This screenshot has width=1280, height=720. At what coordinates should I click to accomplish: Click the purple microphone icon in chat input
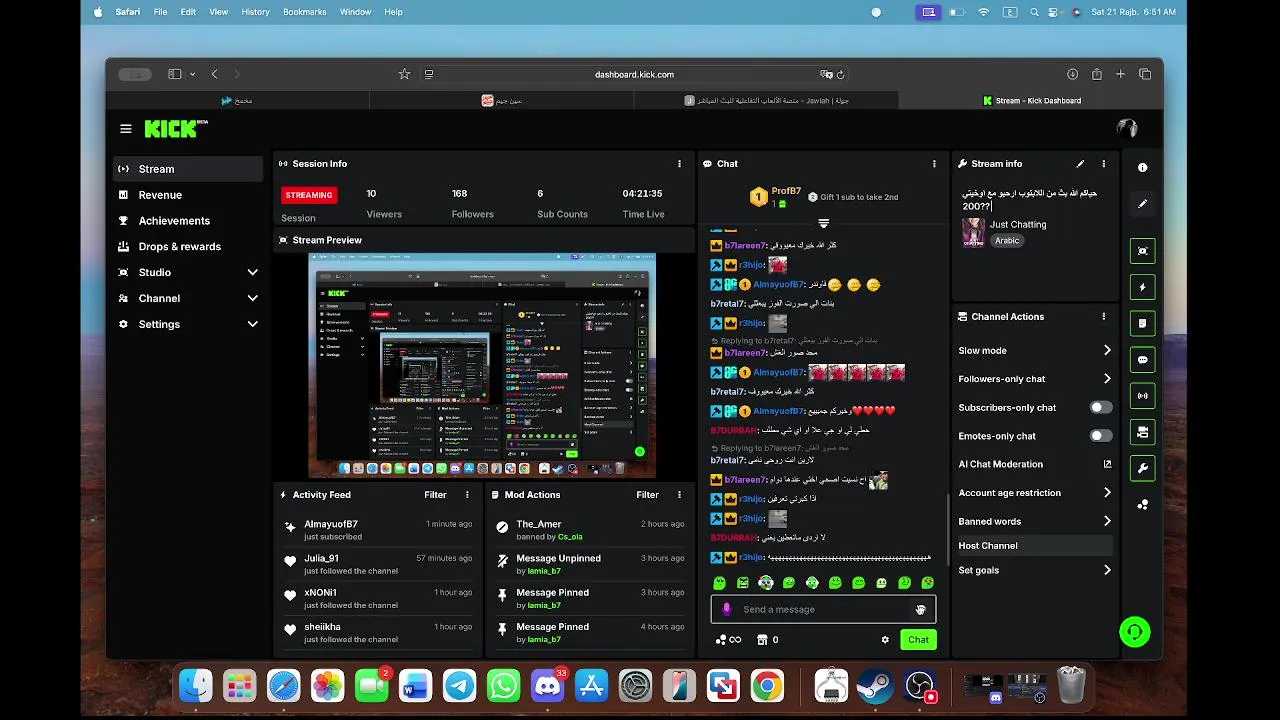[727, 609]
